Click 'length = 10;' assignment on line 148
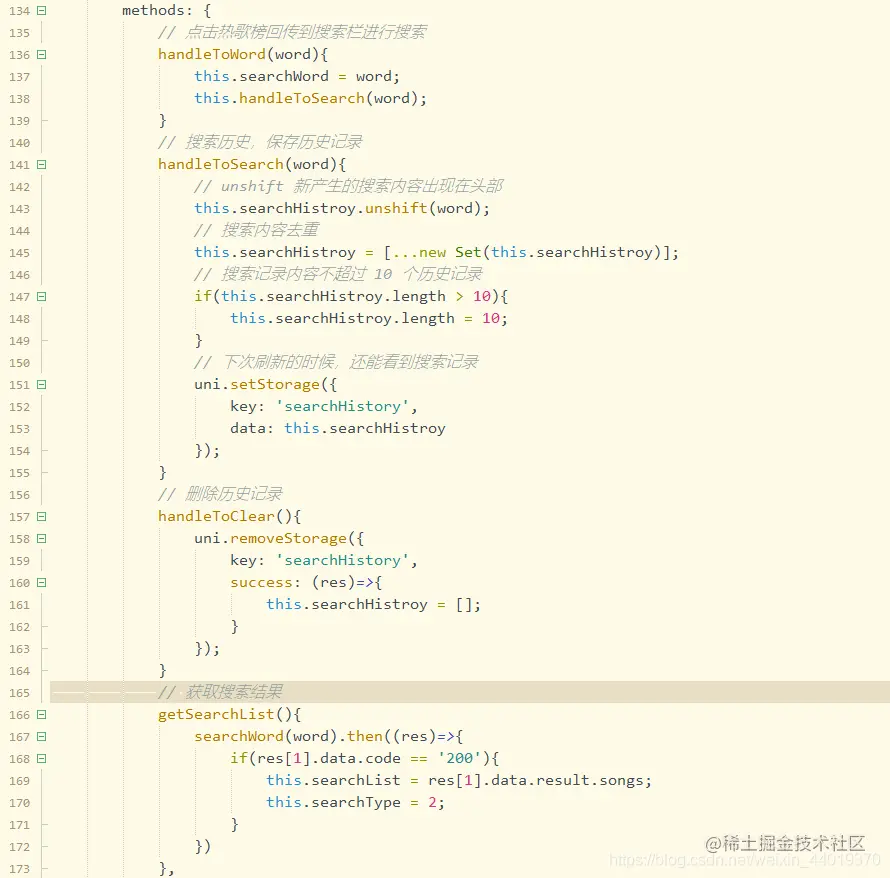Viewport: 890px width, 878px height. (x=454, y=318)
